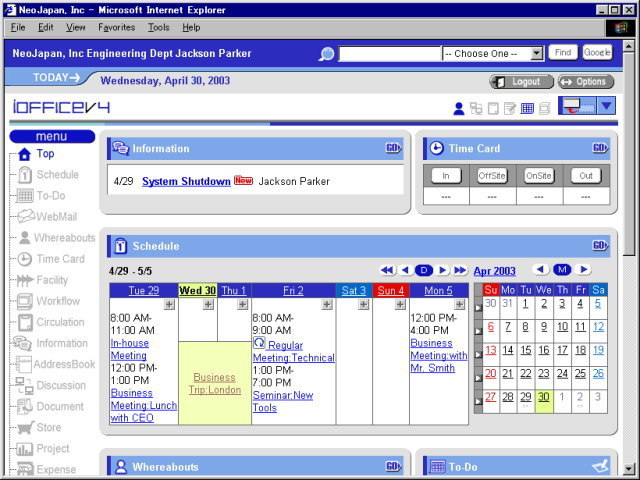Image resolution: width=640 pixels, height=480 pixels.
Task: Jump back a week with double-left arrow
Action: (387, 270)
